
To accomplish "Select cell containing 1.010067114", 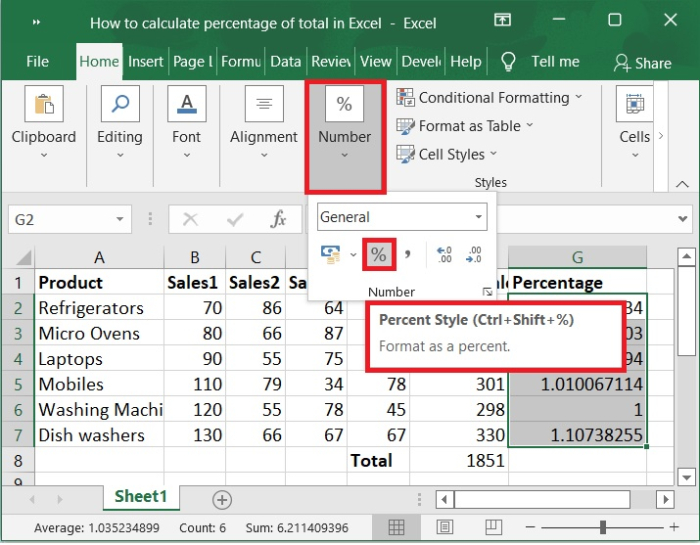I will pyautogui.click(x=577, y=384).
